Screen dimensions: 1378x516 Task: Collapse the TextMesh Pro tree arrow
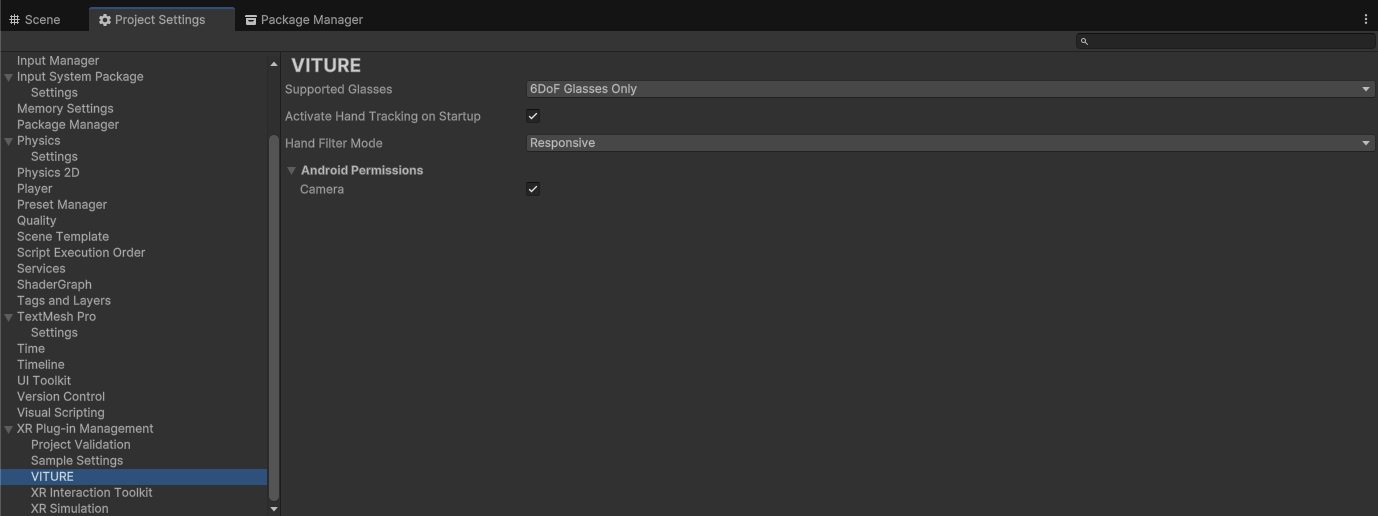tap(9, 317)
